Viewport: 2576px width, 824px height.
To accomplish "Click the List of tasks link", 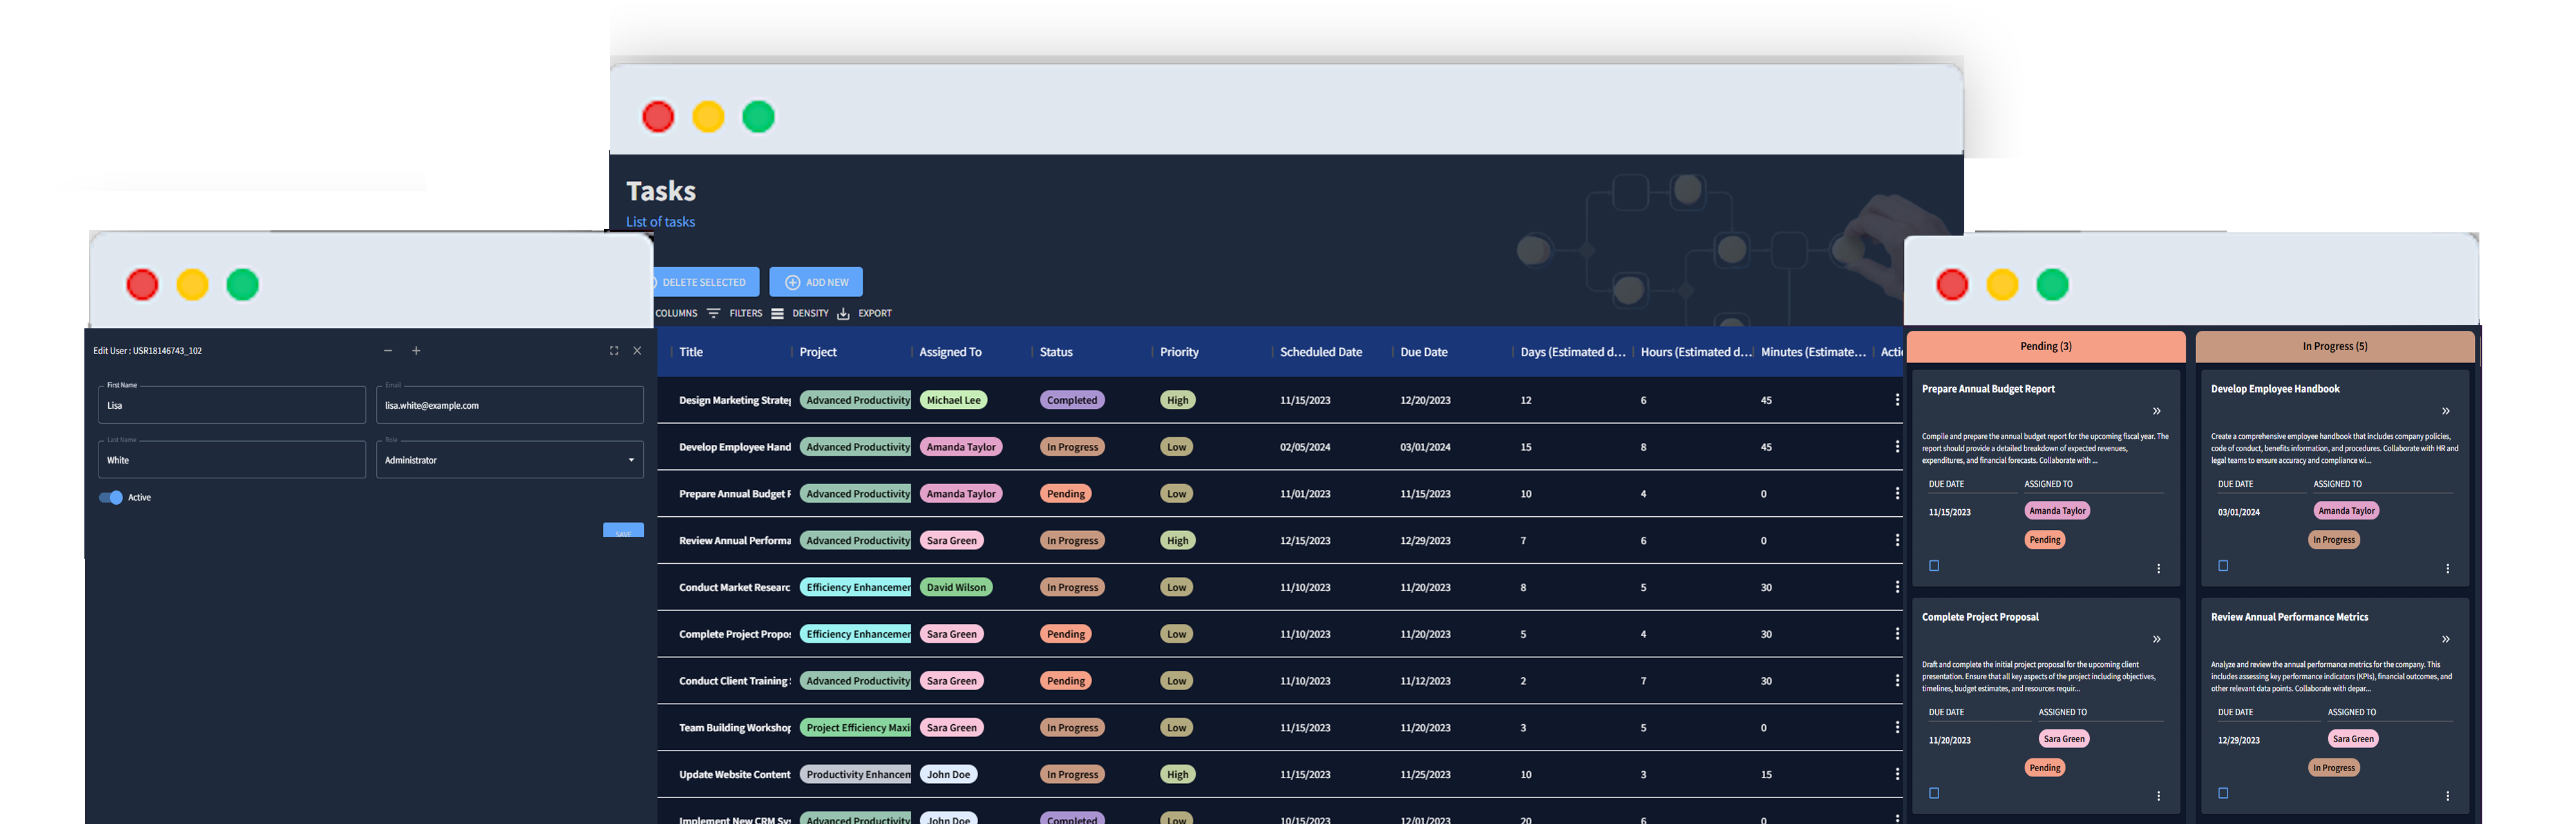I will click(x=660, y=221).
